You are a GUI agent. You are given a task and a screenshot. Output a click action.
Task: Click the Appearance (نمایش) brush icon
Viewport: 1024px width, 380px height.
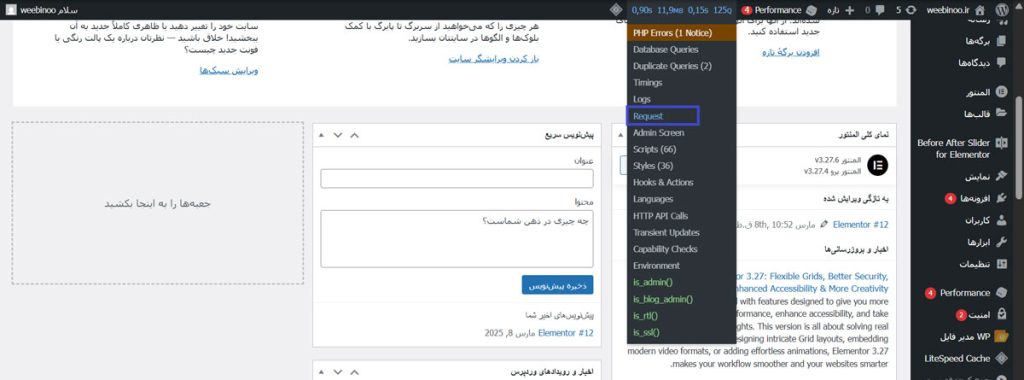pyautogui.click(x=1001, y=176)
